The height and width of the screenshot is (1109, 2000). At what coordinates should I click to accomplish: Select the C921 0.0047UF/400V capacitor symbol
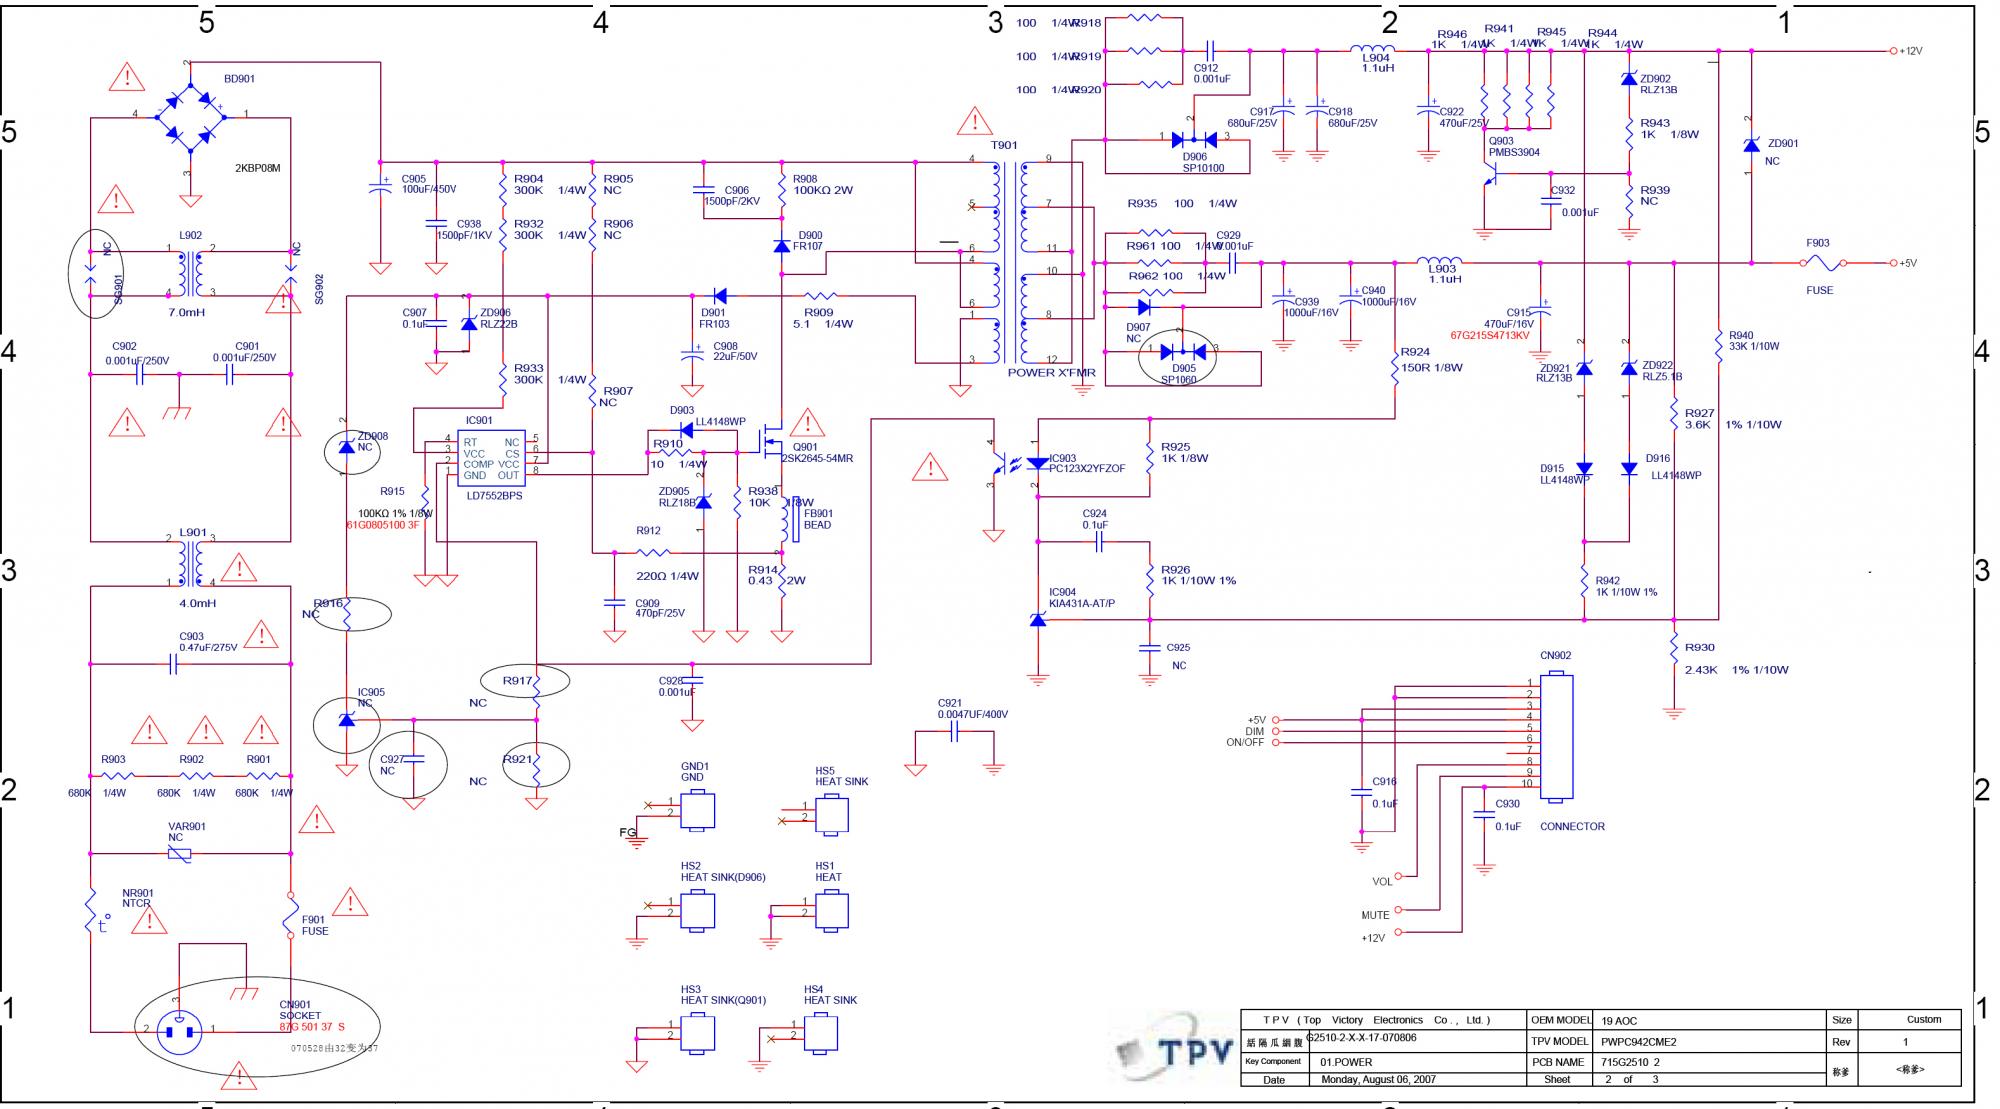tap(954, 733)
